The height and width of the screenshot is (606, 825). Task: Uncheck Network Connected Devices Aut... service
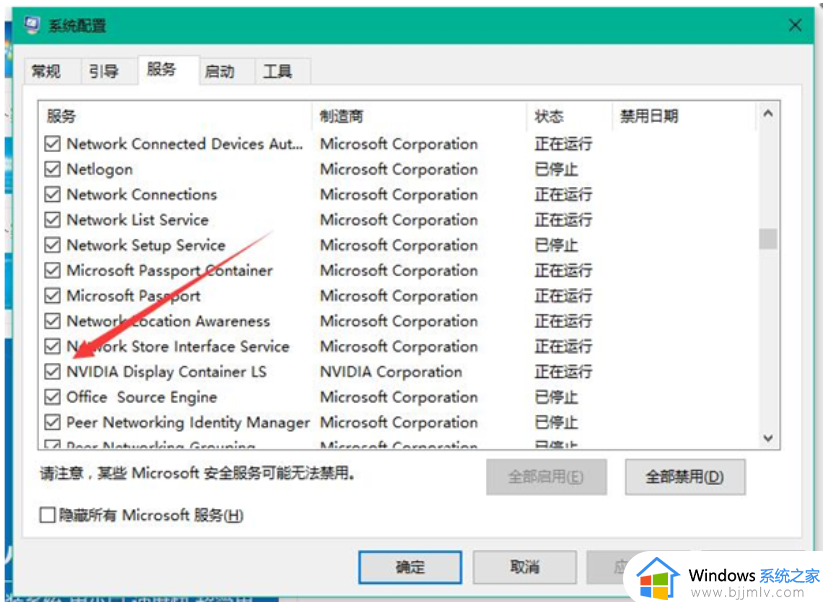(x=52, y=144)
